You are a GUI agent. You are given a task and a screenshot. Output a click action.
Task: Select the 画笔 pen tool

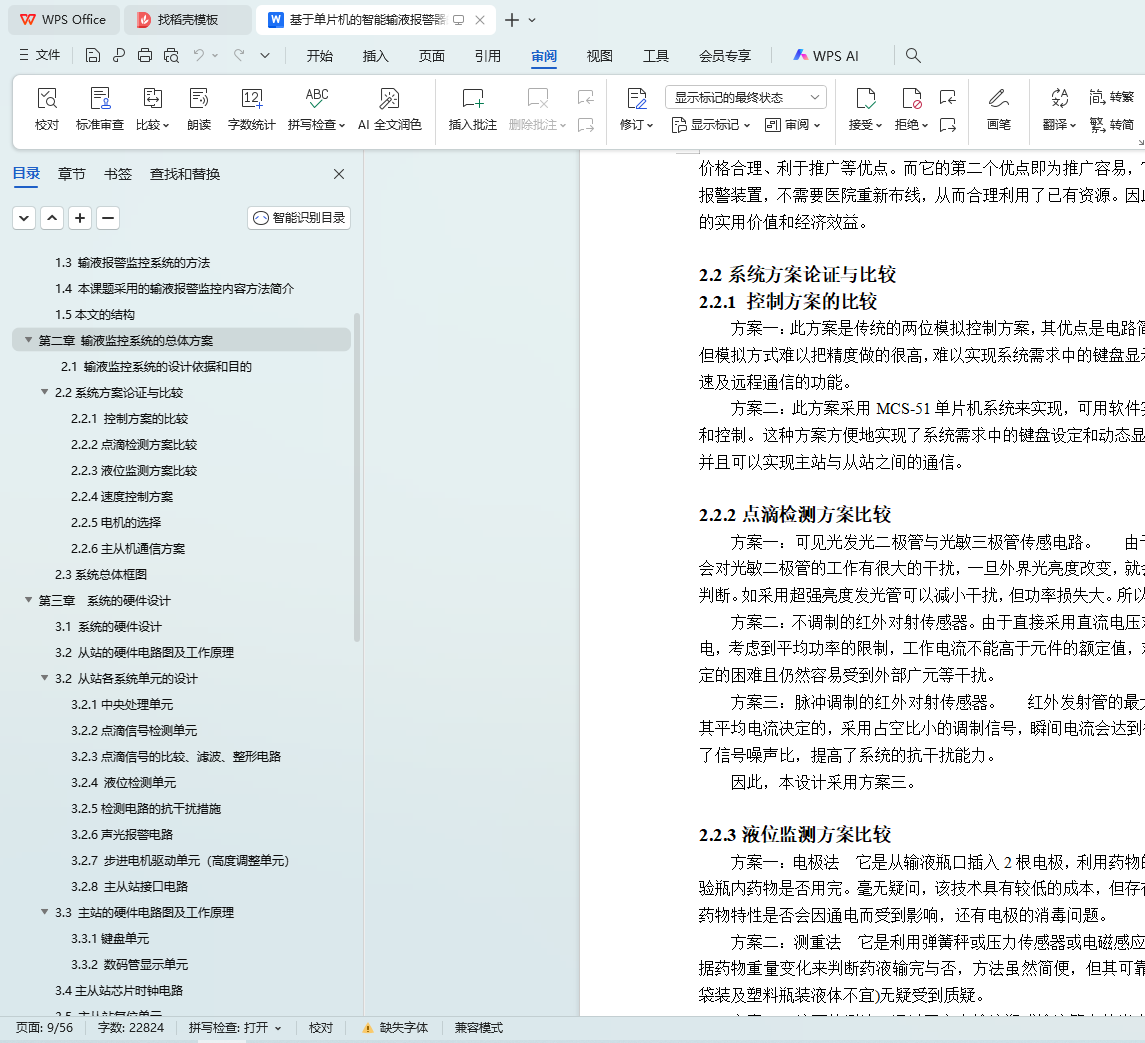(998, 110)
